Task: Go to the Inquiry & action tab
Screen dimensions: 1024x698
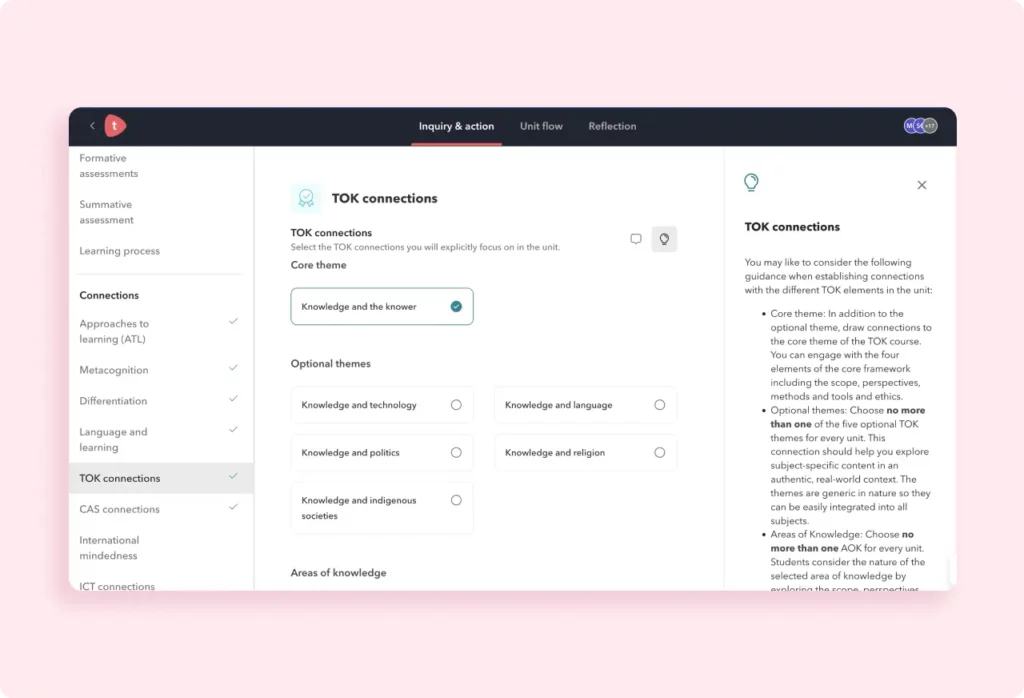Action: pyautogui.click(x=456, y=126)
